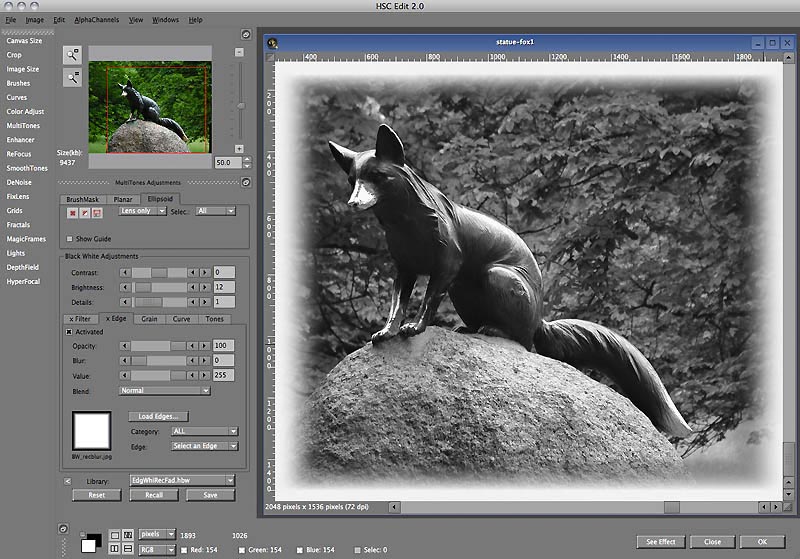
Task: Click the red X icon in Ellipsoid tab
Action: (x=73, y=213)
